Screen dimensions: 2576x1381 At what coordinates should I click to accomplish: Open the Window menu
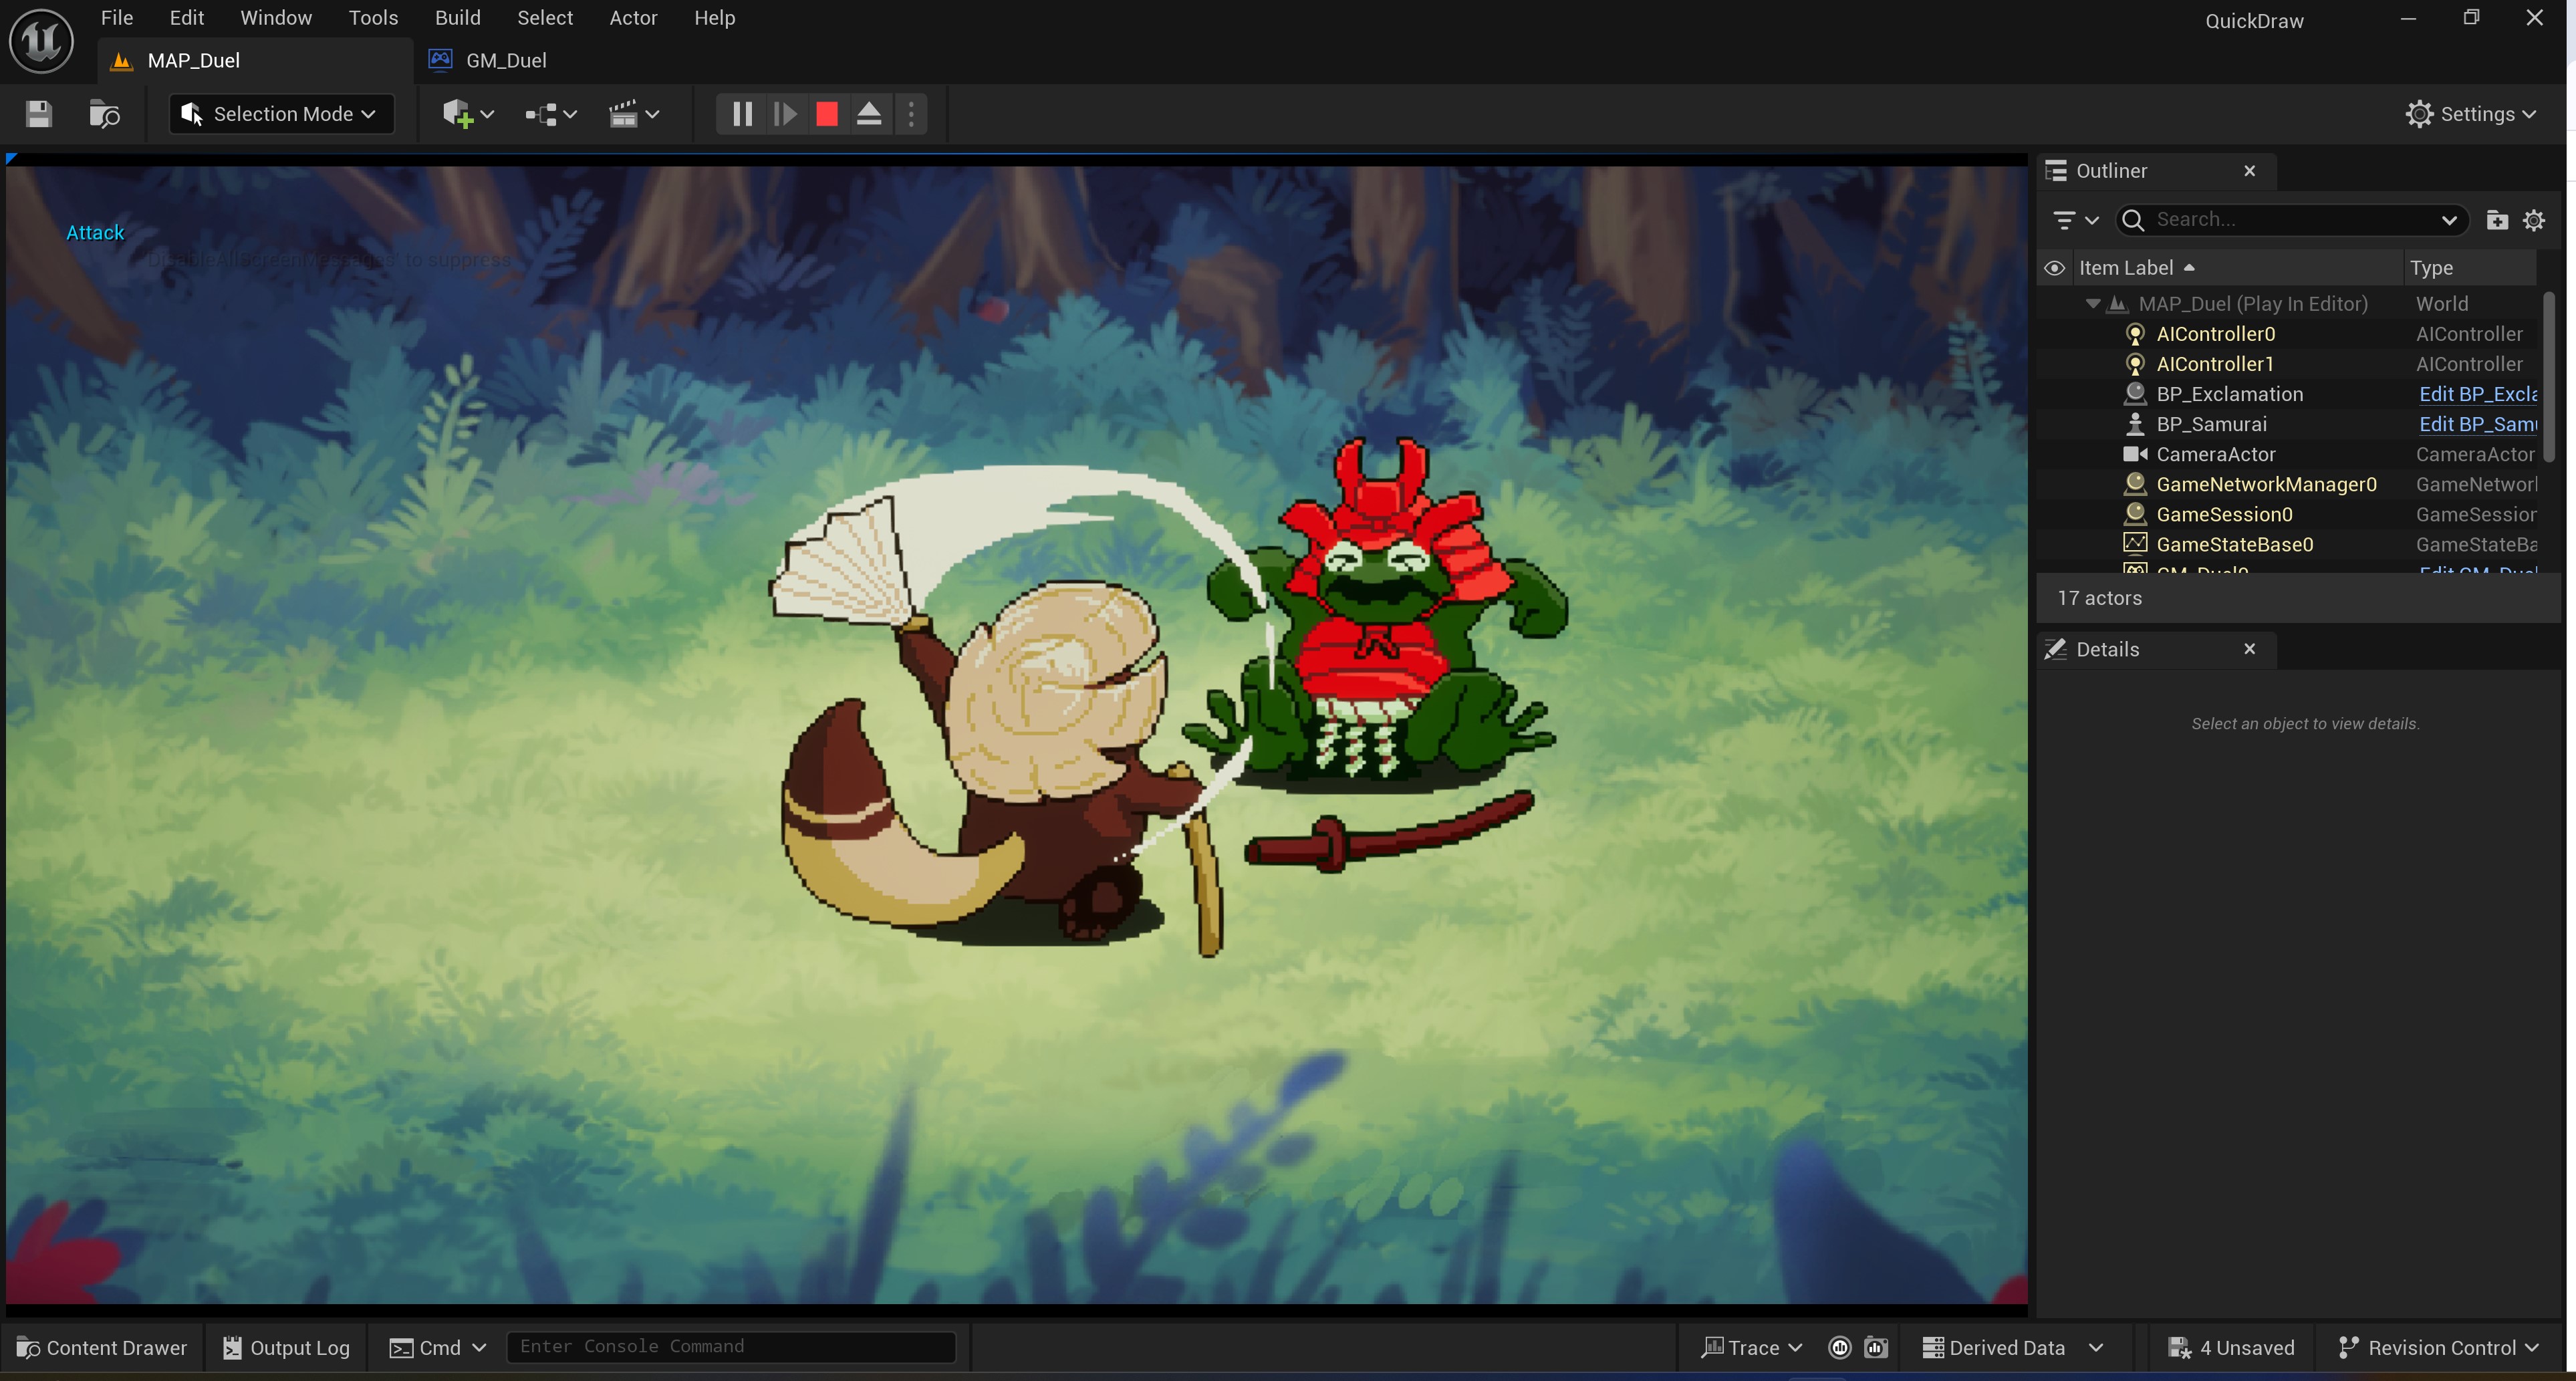[x=276, y=18]
